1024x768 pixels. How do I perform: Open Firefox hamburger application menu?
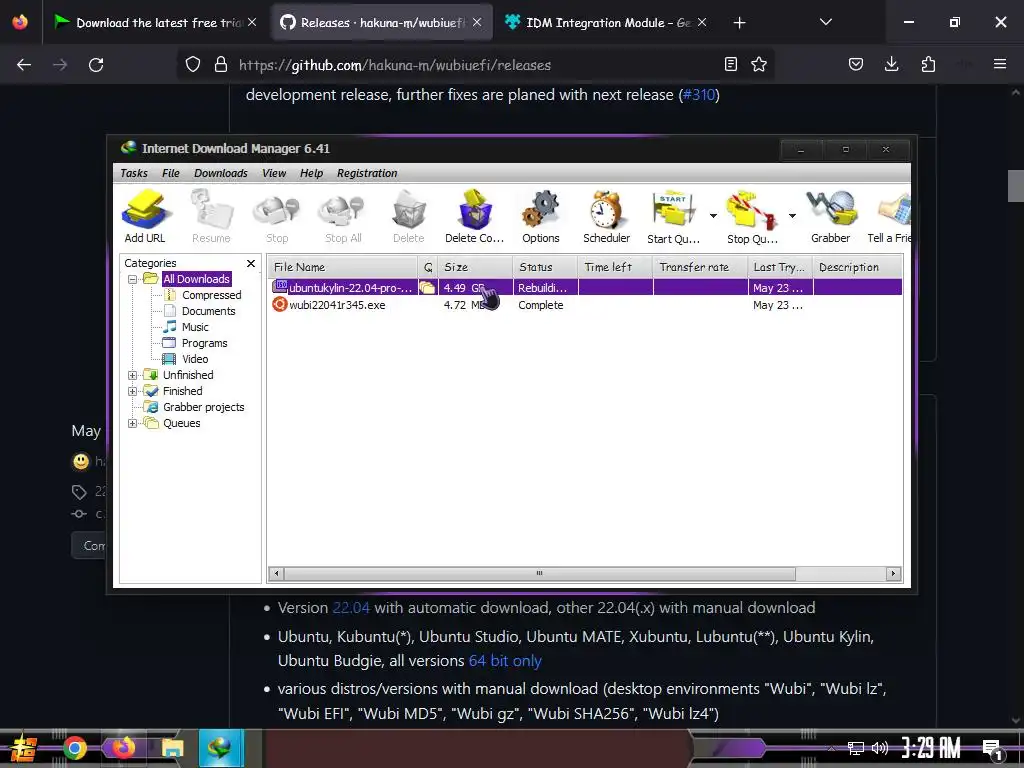point(1000,64)
